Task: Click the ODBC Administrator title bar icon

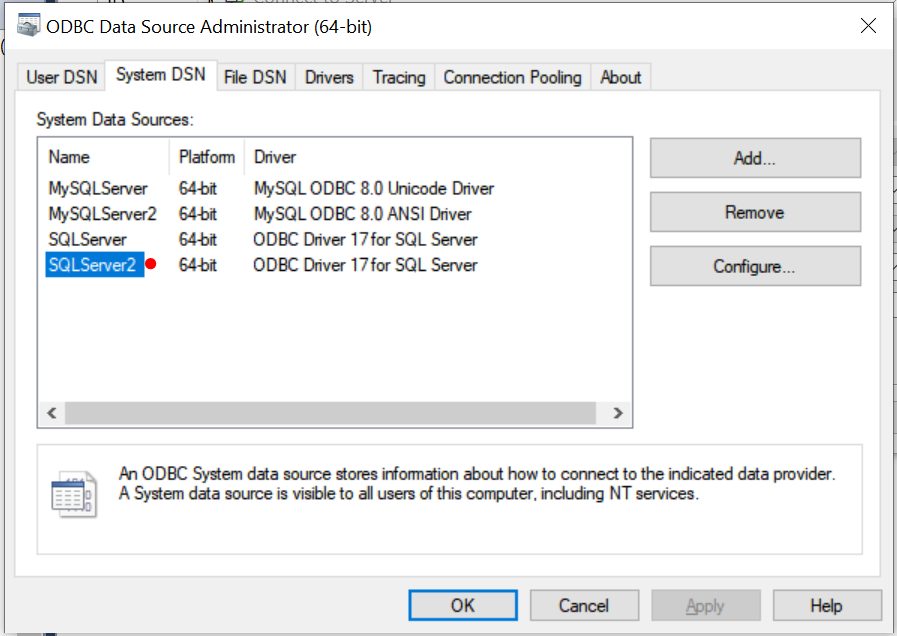Action: click(28, 25)
